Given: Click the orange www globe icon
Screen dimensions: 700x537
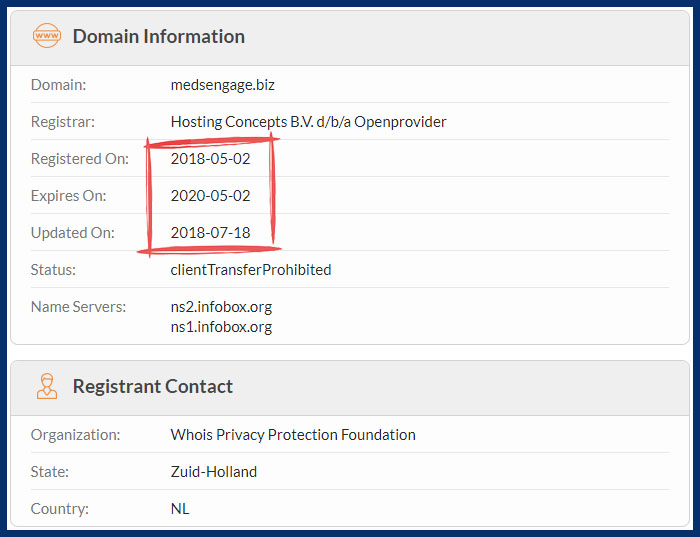Looking at the screenshot, I should [x=47, y=36].
